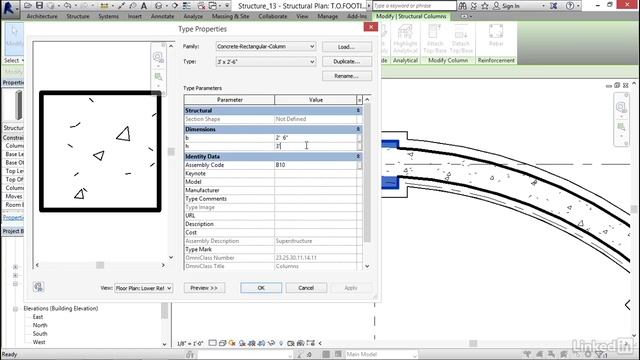Collapse the Dimensions parameter group
The height and width of the screenshot is (360, 640).
point(358,129)
